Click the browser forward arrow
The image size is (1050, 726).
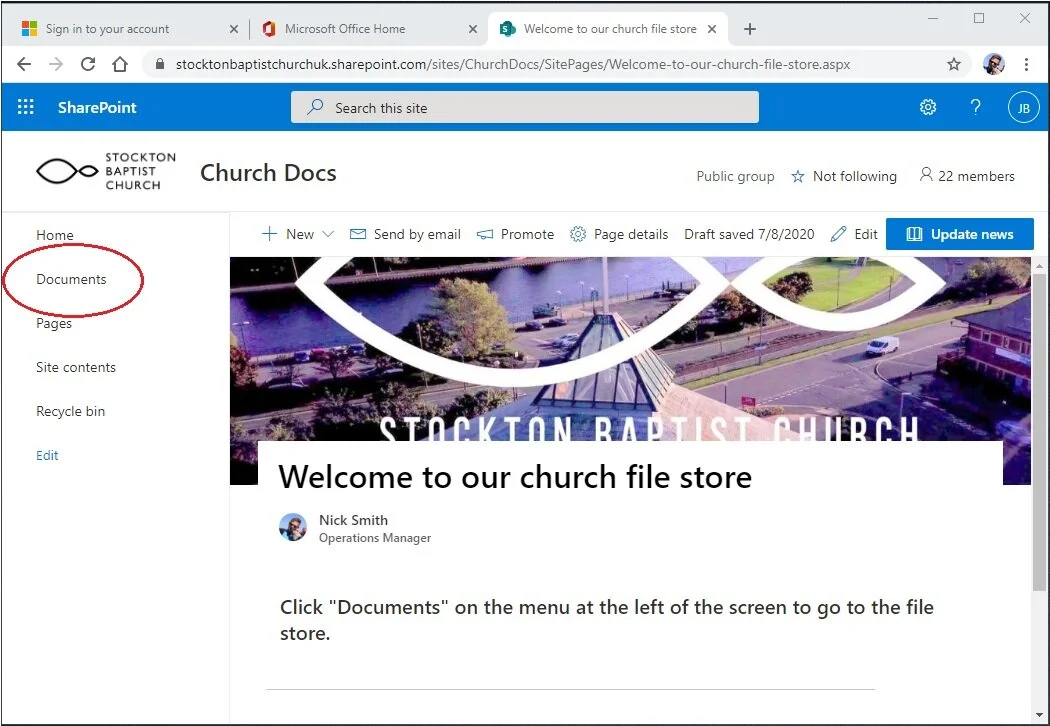click(x=56, y=64)
